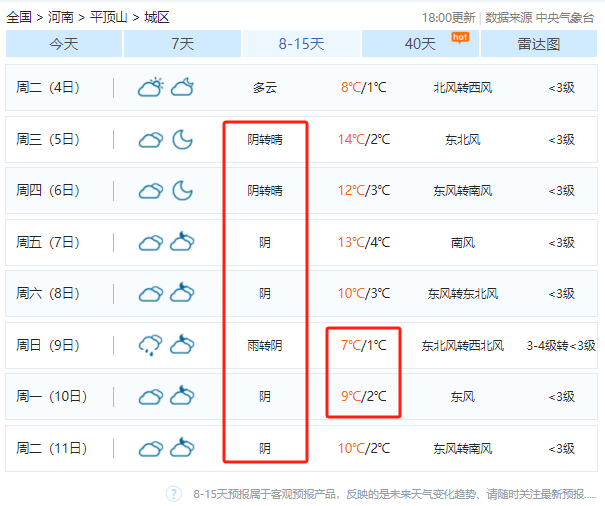This screenshot has width=605, height=506.
Task: Click daytime overcast icon for 周四 (6日)
Action: (151, 191)
